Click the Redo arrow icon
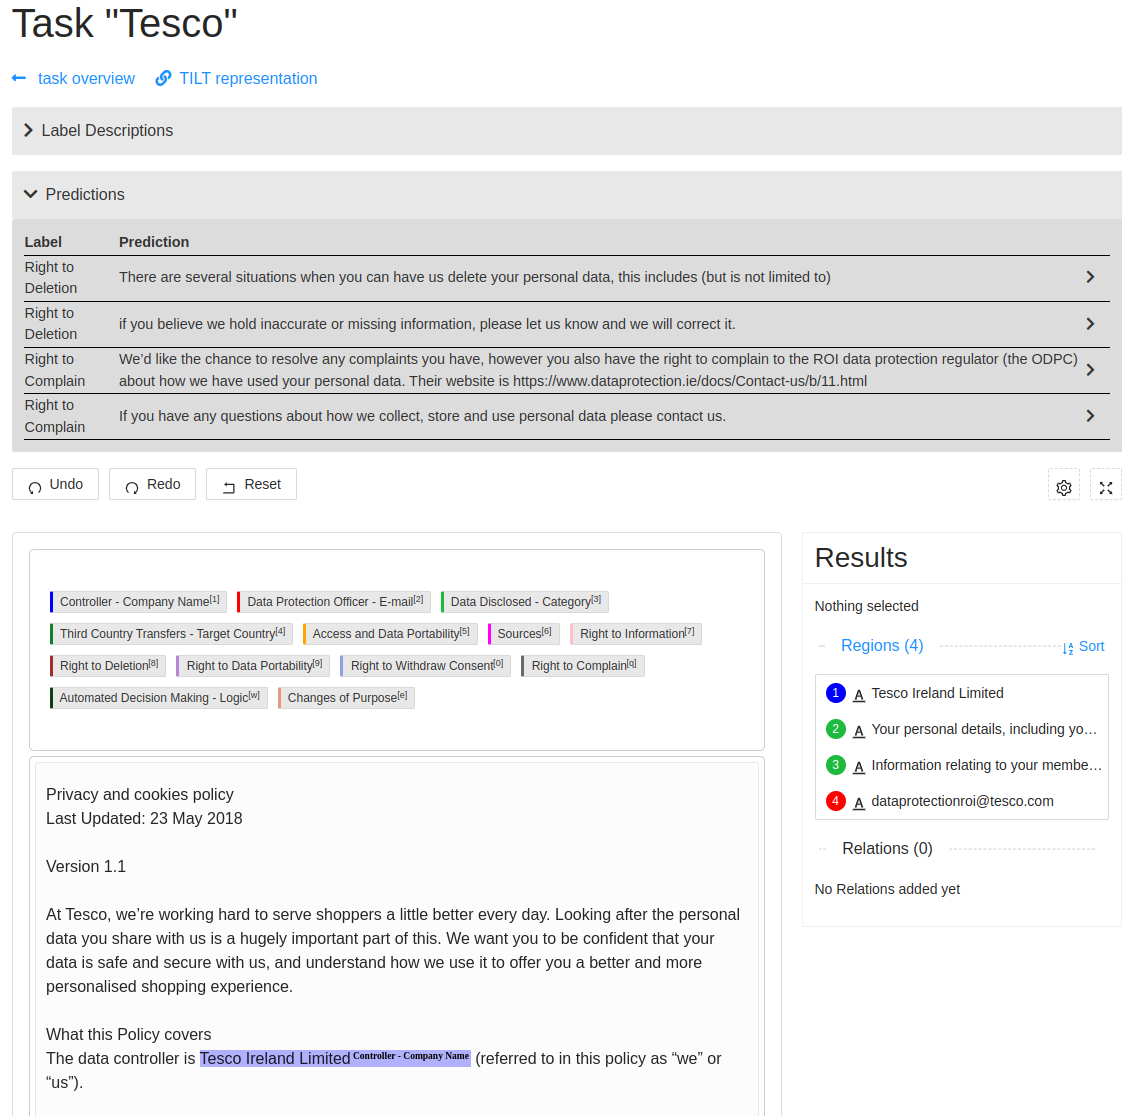Image resolution: width=1133 pixels, height=1116 pixels. tap(132, 486)
